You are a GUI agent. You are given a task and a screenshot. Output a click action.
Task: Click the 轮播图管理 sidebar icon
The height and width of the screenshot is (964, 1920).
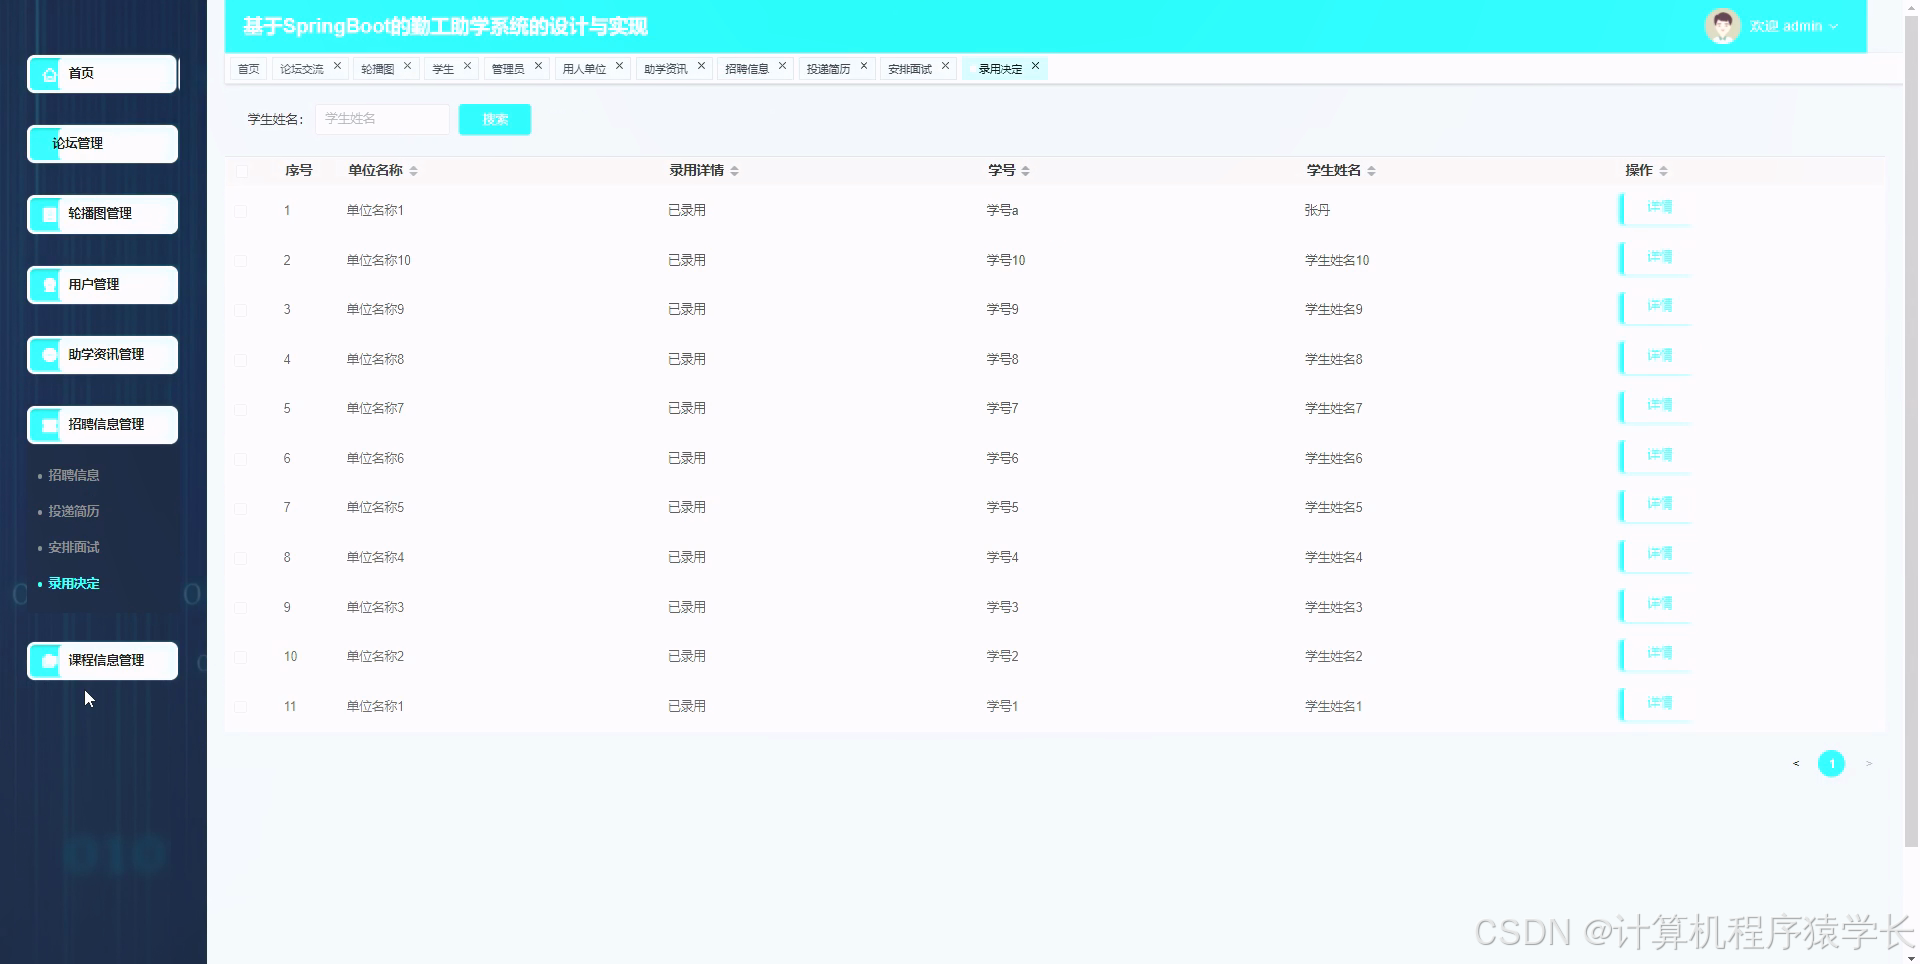coord(49,214)
